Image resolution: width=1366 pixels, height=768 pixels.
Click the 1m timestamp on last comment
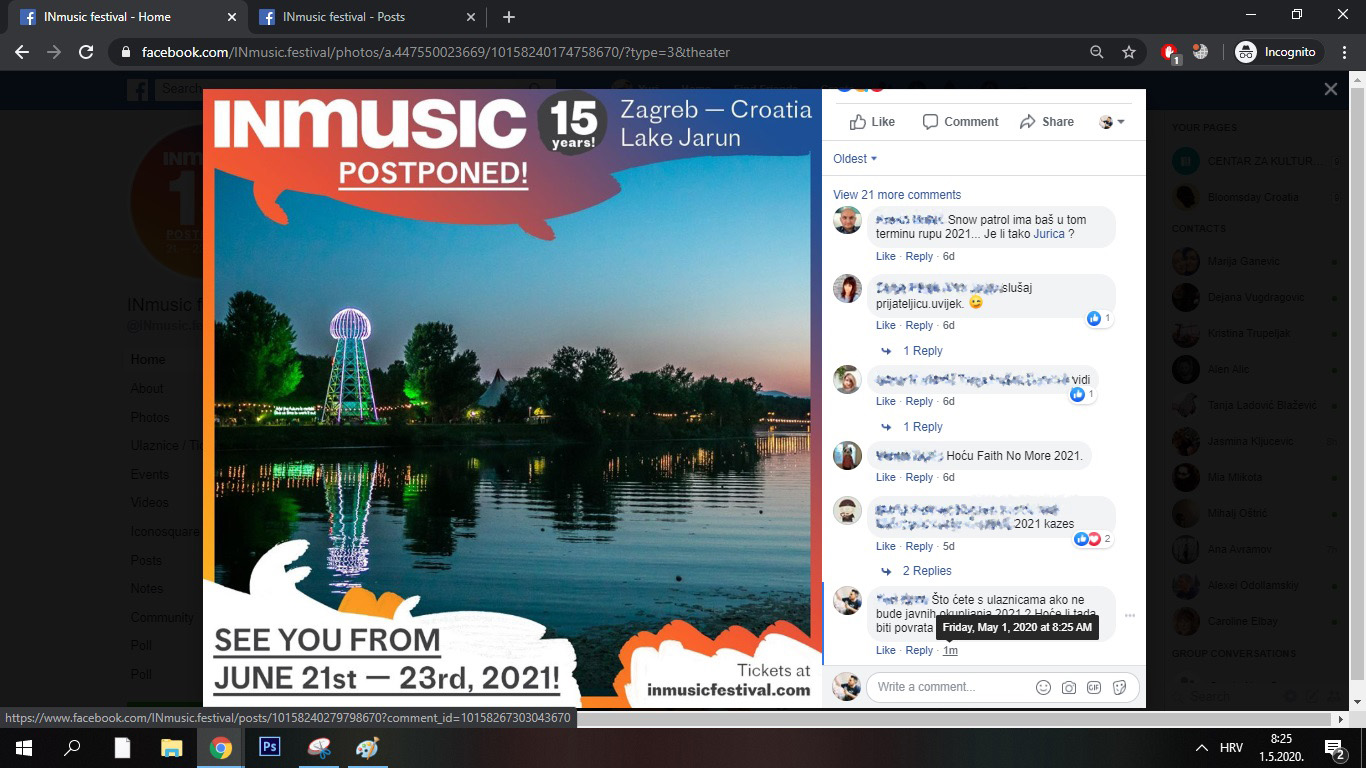point(950,650)
